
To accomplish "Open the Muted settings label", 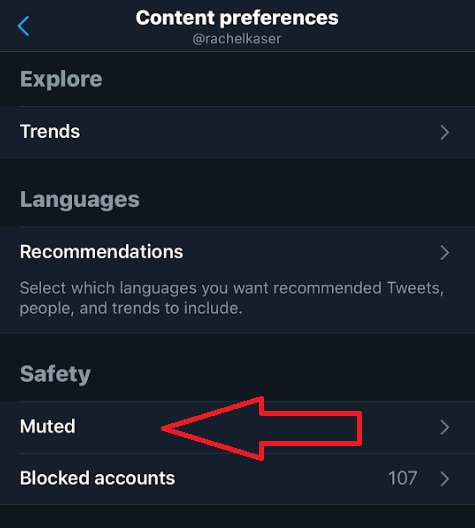I will pyautogui.click(x=47, y=426).
